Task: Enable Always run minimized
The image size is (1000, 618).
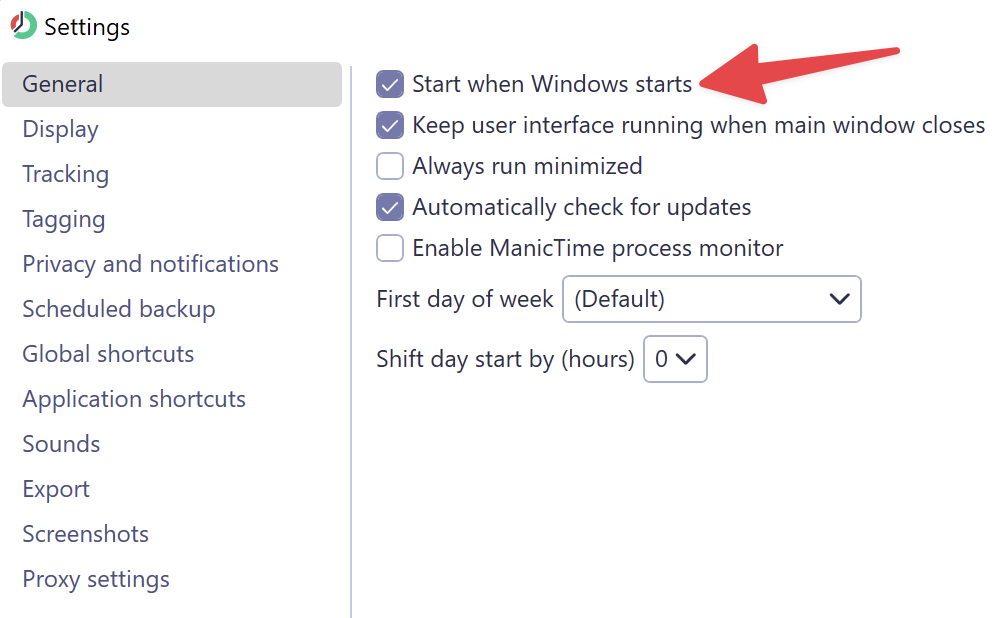Action: [390, 166]
